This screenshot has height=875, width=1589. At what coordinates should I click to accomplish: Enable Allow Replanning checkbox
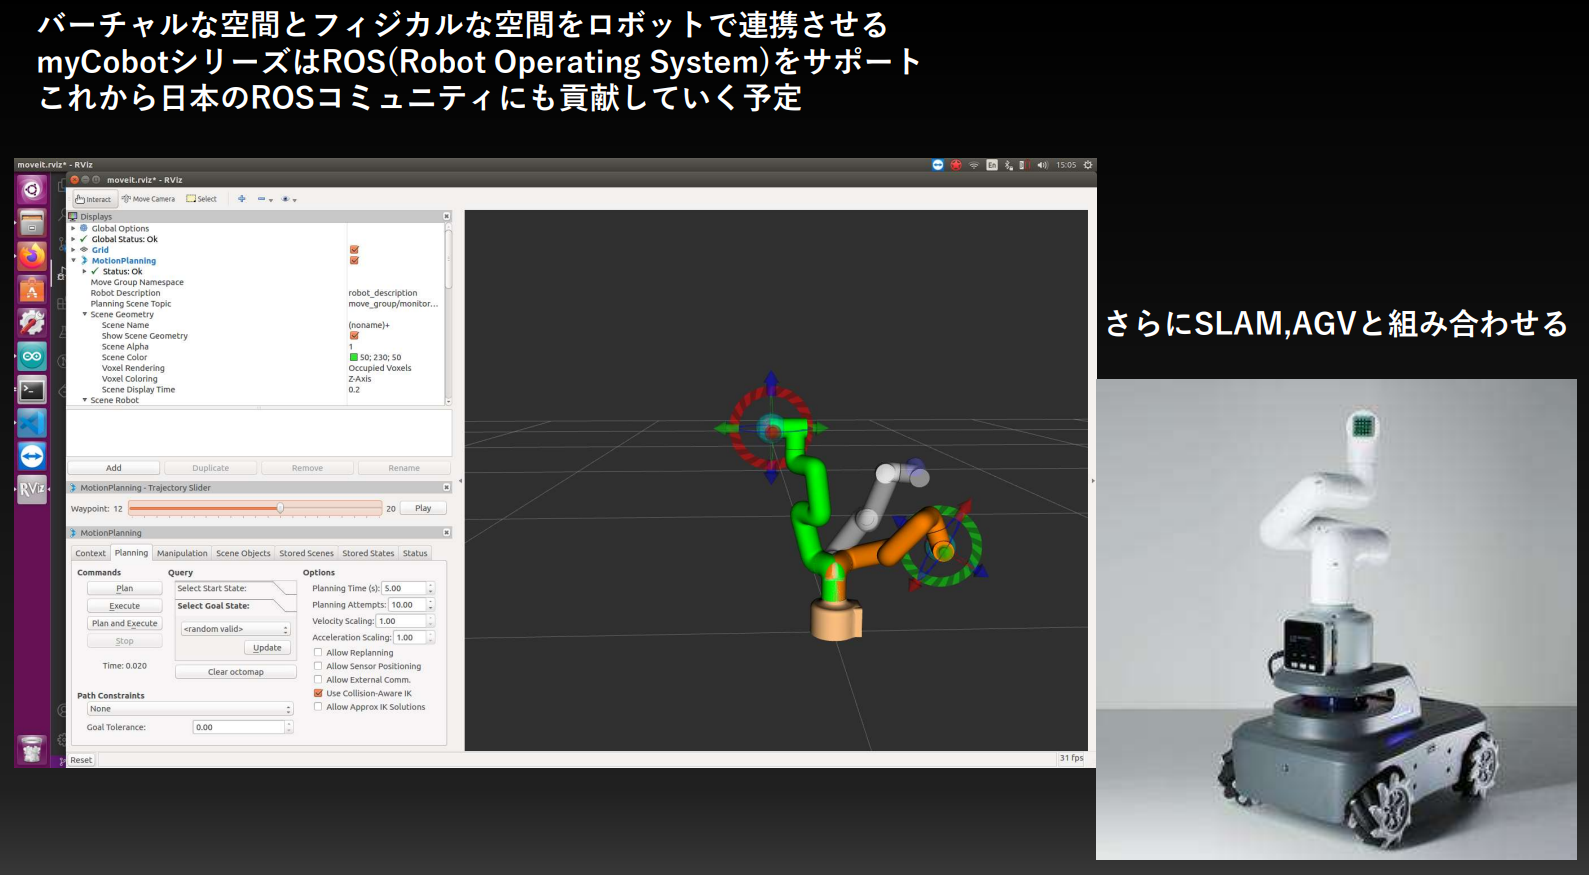(318, 653)
